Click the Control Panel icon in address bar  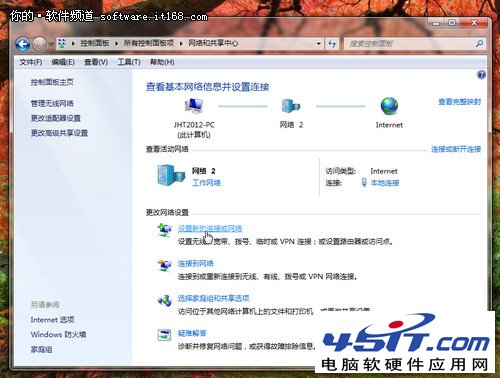point(62,43)
